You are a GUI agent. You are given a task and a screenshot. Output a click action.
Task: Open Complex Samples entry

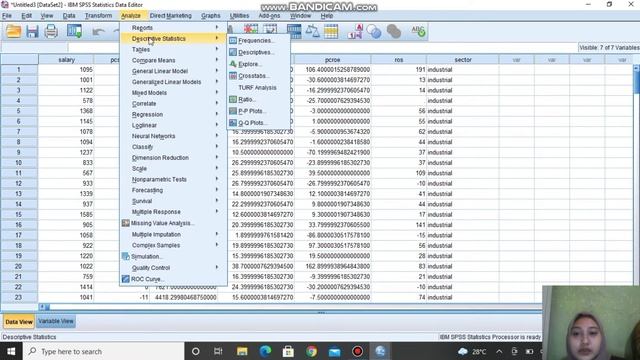(x=173, y=245)
